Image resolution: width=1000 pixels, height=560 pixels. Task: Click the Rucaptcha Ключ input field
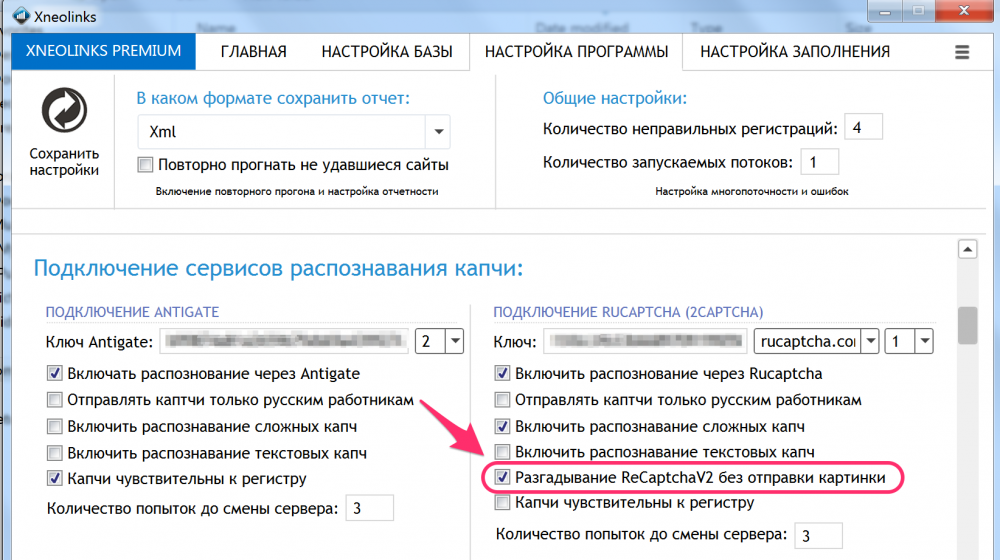tap(645, 341)
